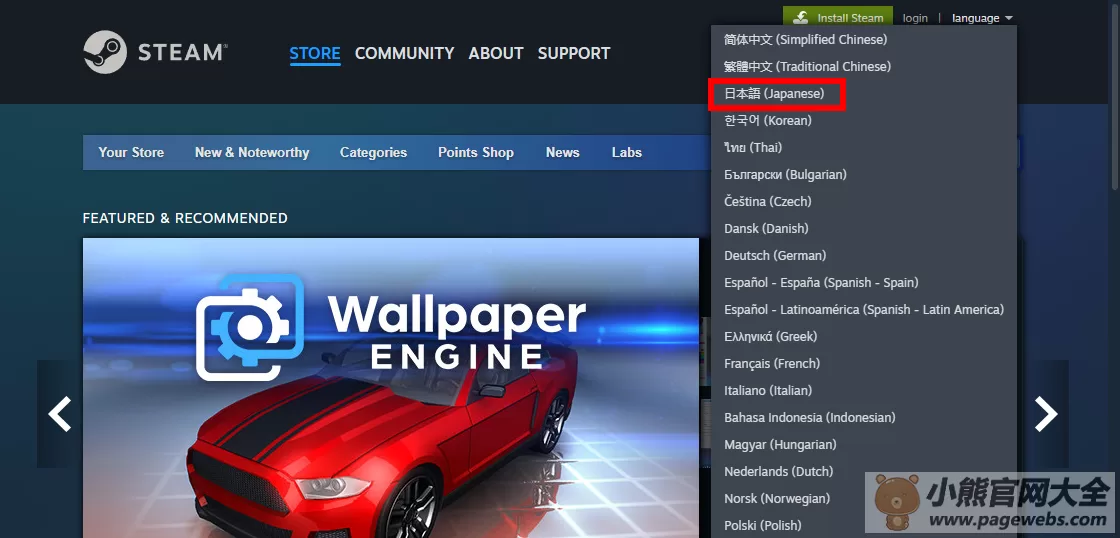Choose Italiano (Italian) language
This screenshot has width=1120, height=538.
tap(864, 391)
